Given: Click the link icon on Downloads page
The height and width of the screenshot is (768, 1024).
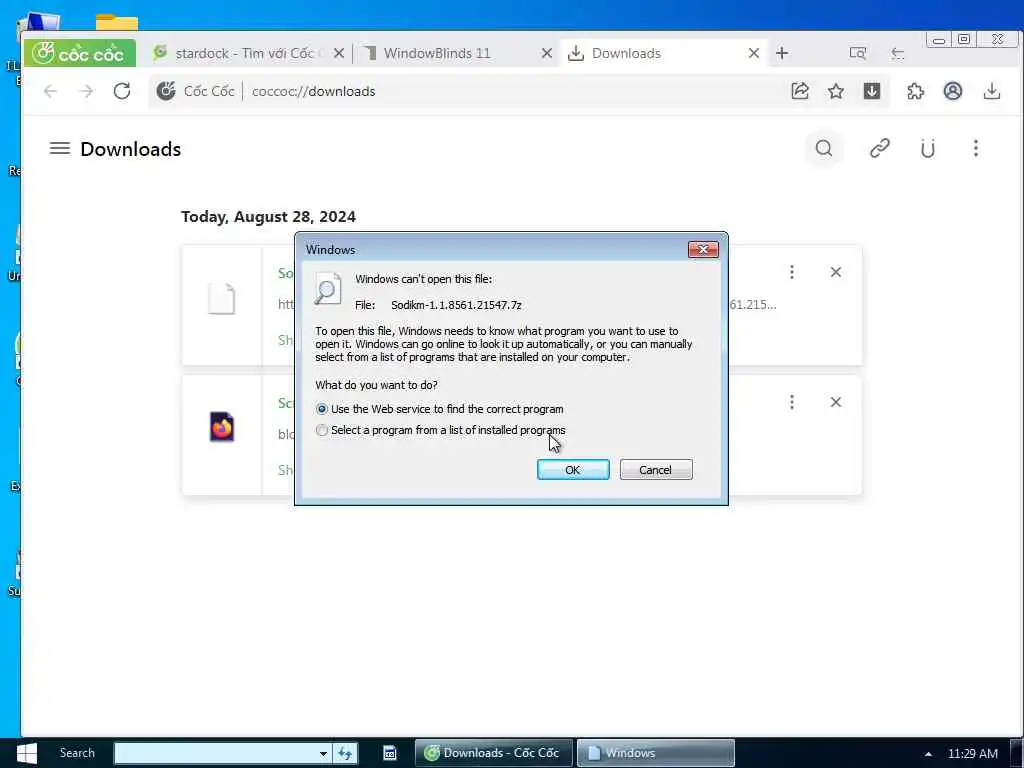Looking at the screenshot, I should [x=880, y=148].
